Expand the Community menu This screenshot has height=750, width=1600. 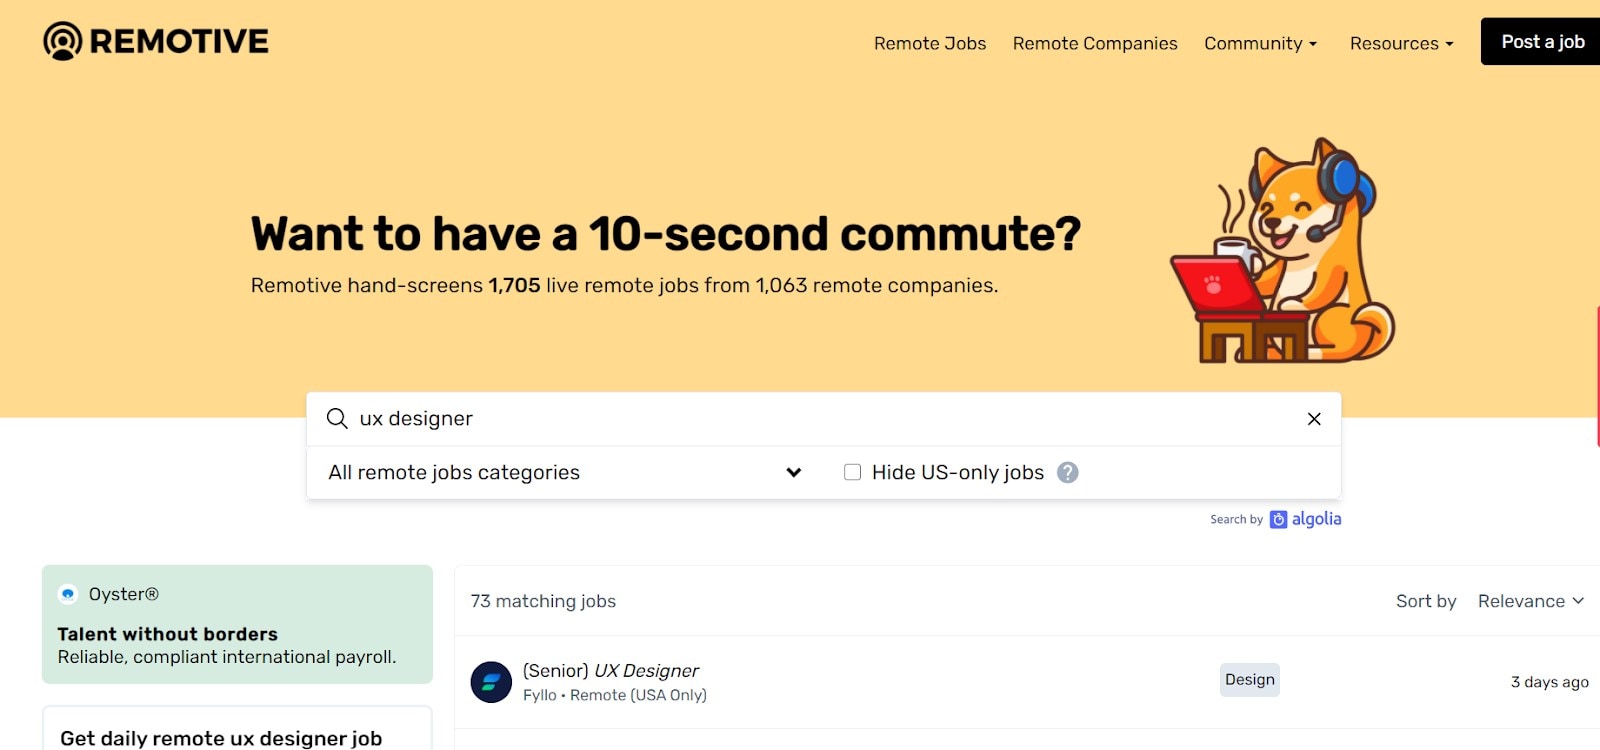pyautogui.click(x=1260, y=43)
